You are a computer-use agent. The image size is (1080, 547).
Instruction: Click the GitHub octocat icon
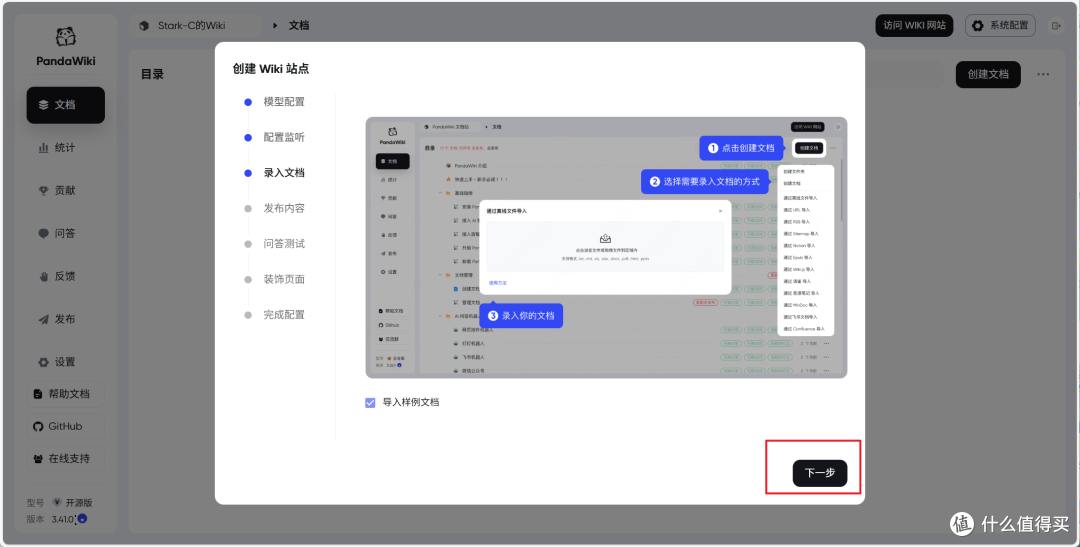38,426
